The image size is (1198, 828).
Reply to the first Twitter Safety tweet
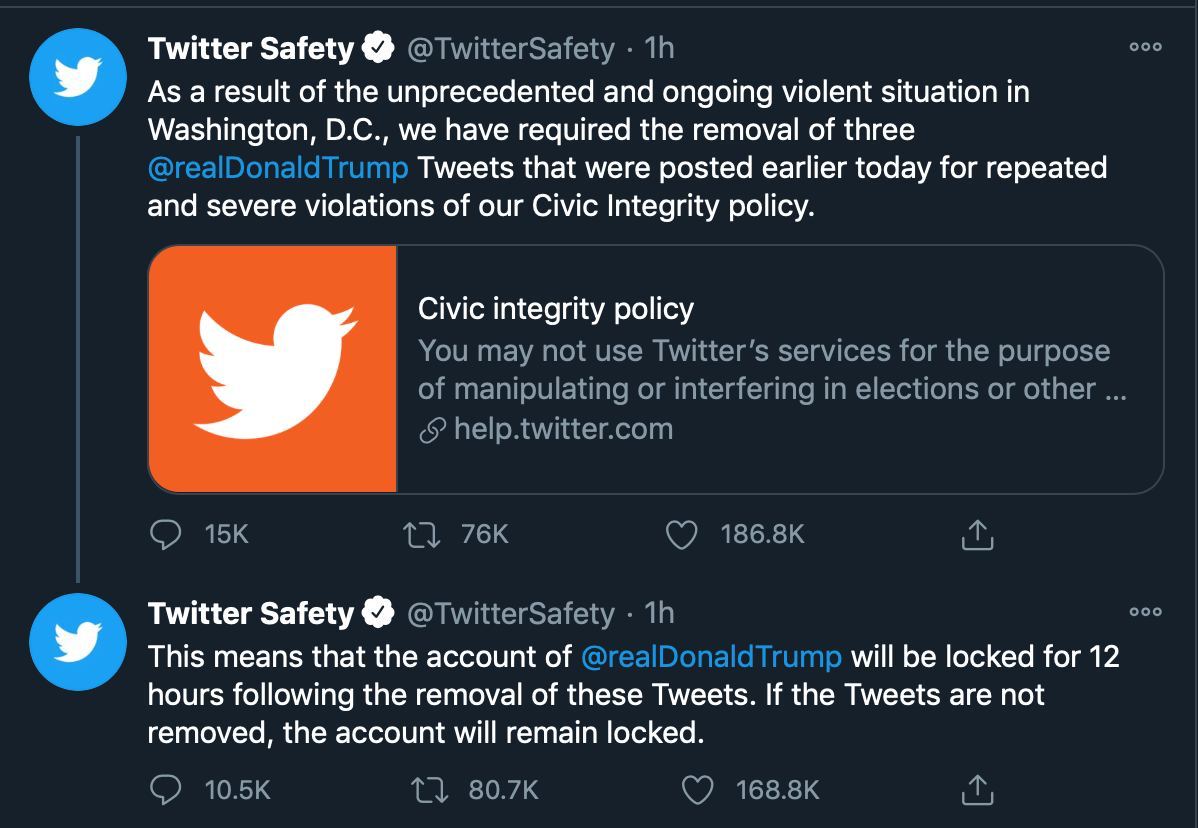click(x=163, y=536)
